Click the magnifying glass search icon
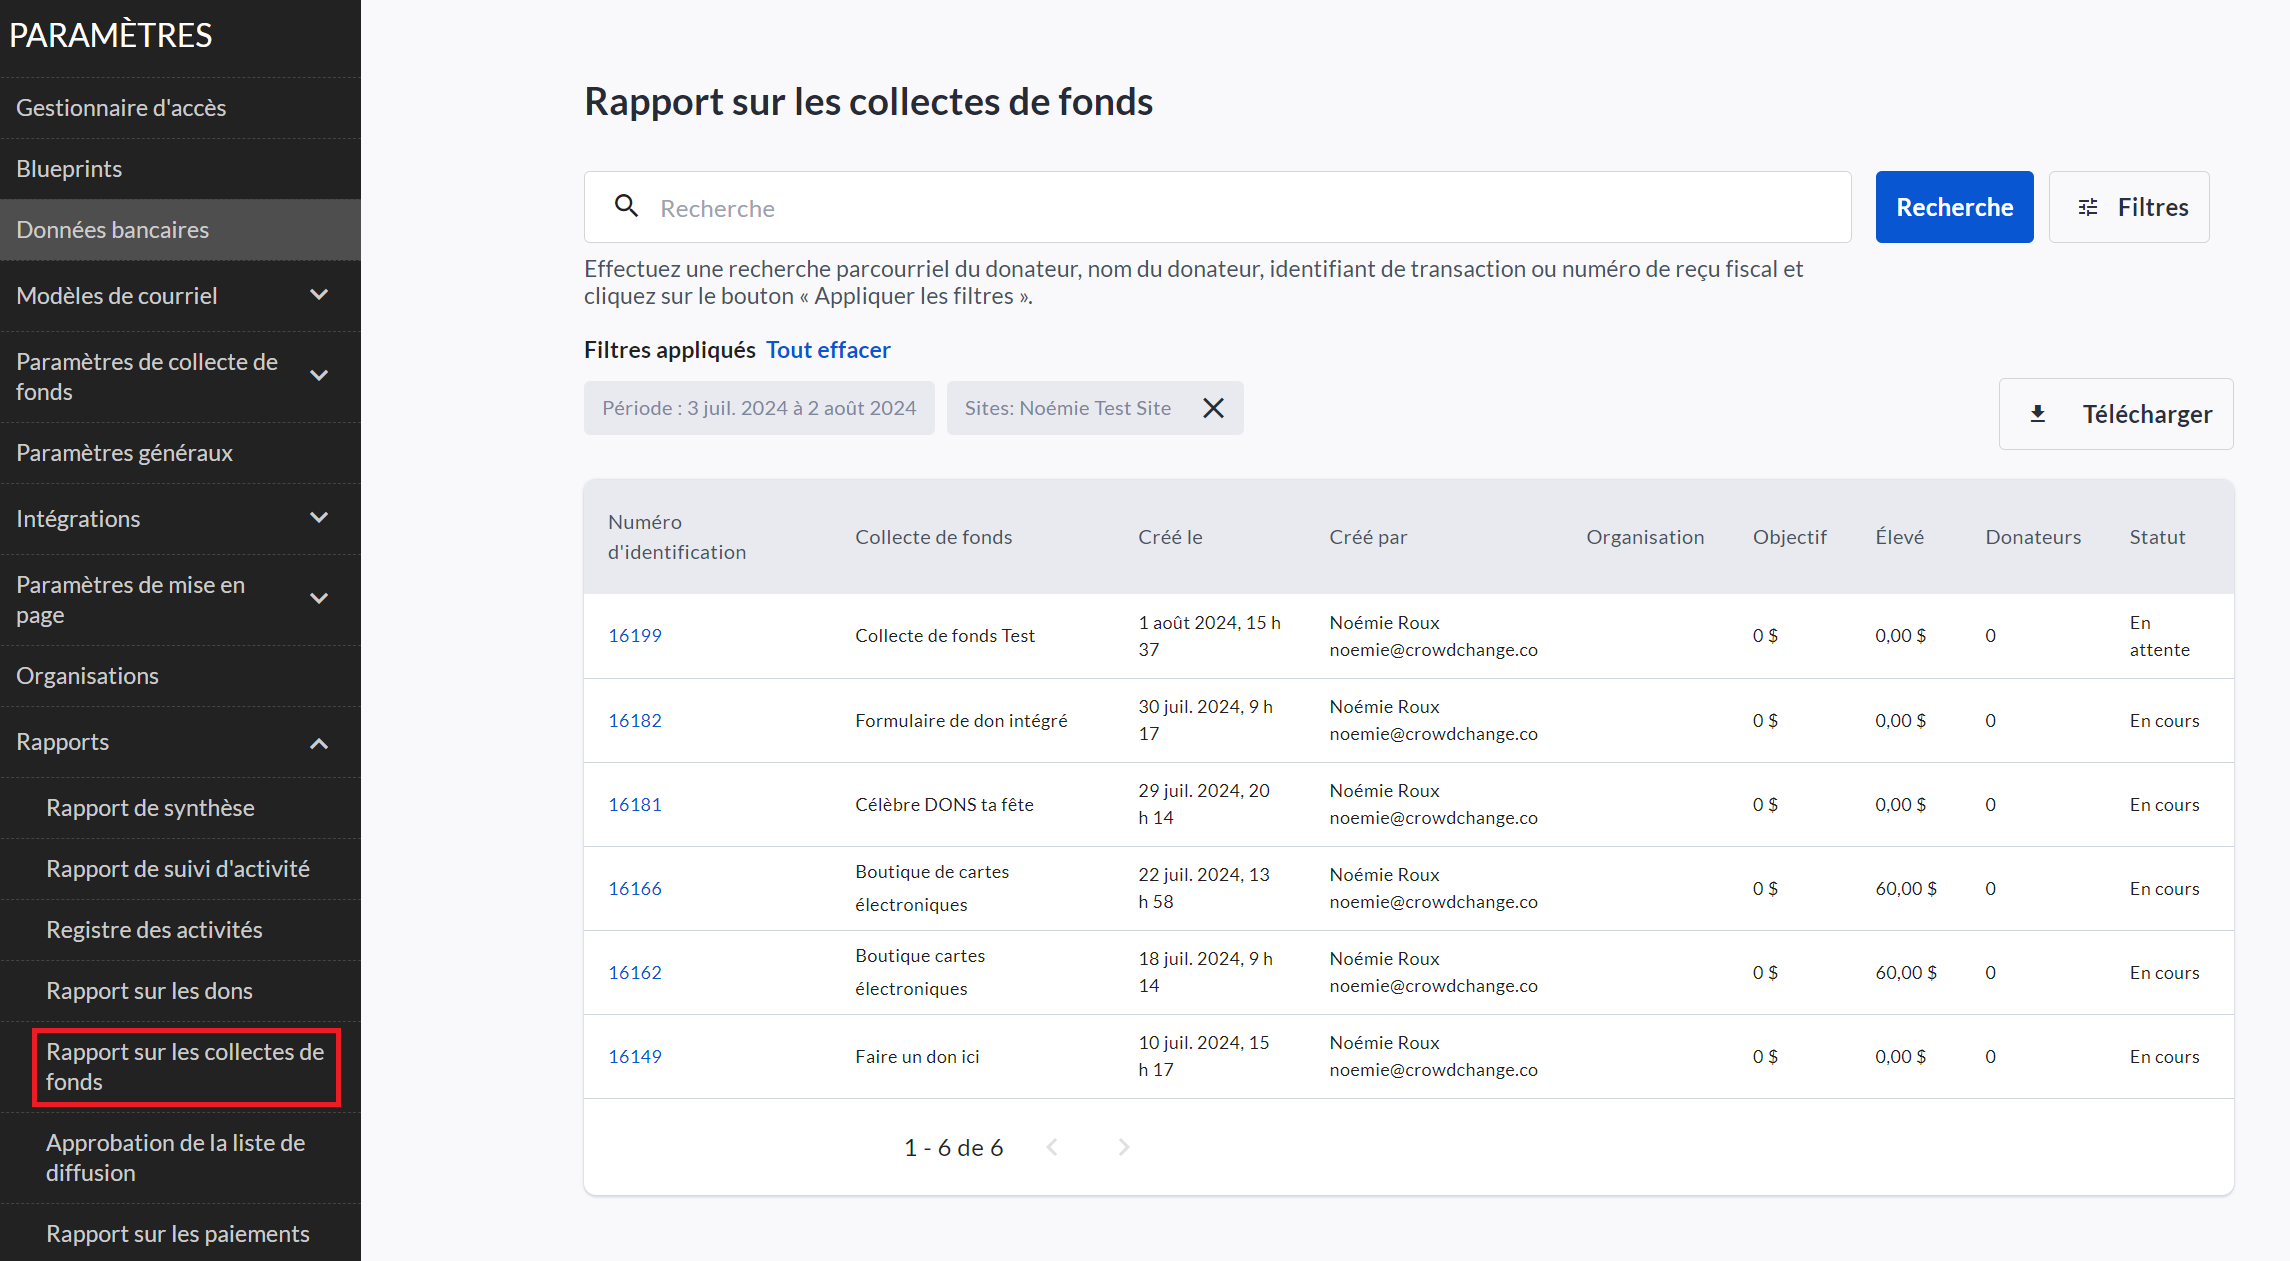The image size is (2290, 1261). (x=626, y=206)
